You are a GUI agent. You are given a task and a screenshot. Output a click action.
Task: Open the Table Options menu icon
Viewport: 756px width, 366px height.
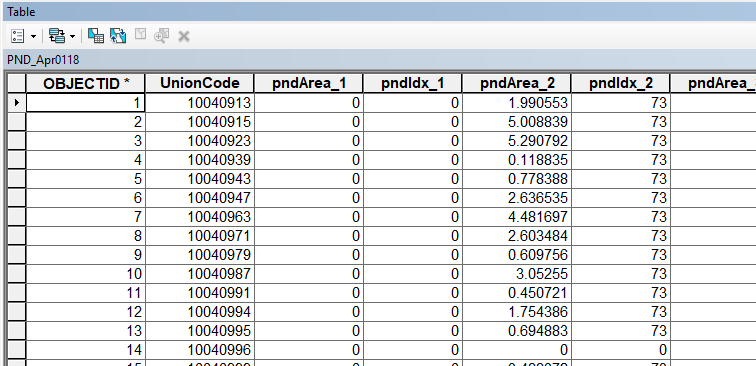(17, 36)
